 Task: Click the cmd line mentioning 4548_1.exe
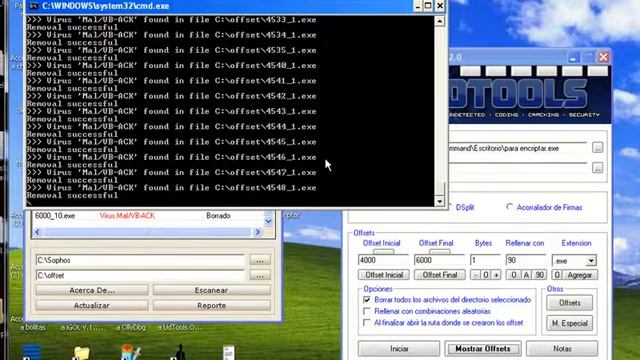tap(171, 188)
